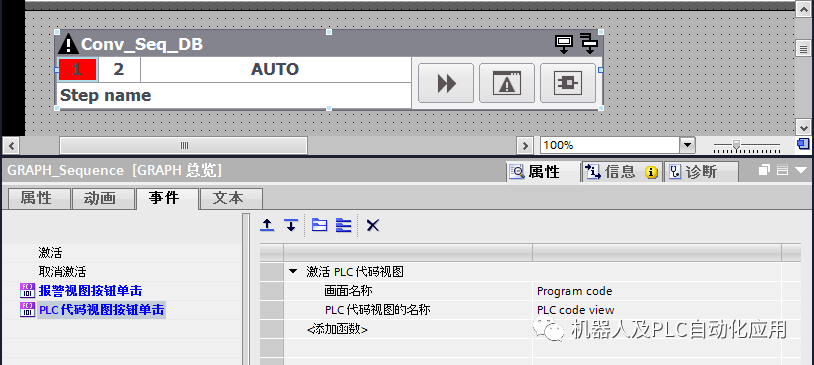Select the PLC代码视图按钮单击 event
Viewport: 814px width, 365px height.
click(102, 310)
